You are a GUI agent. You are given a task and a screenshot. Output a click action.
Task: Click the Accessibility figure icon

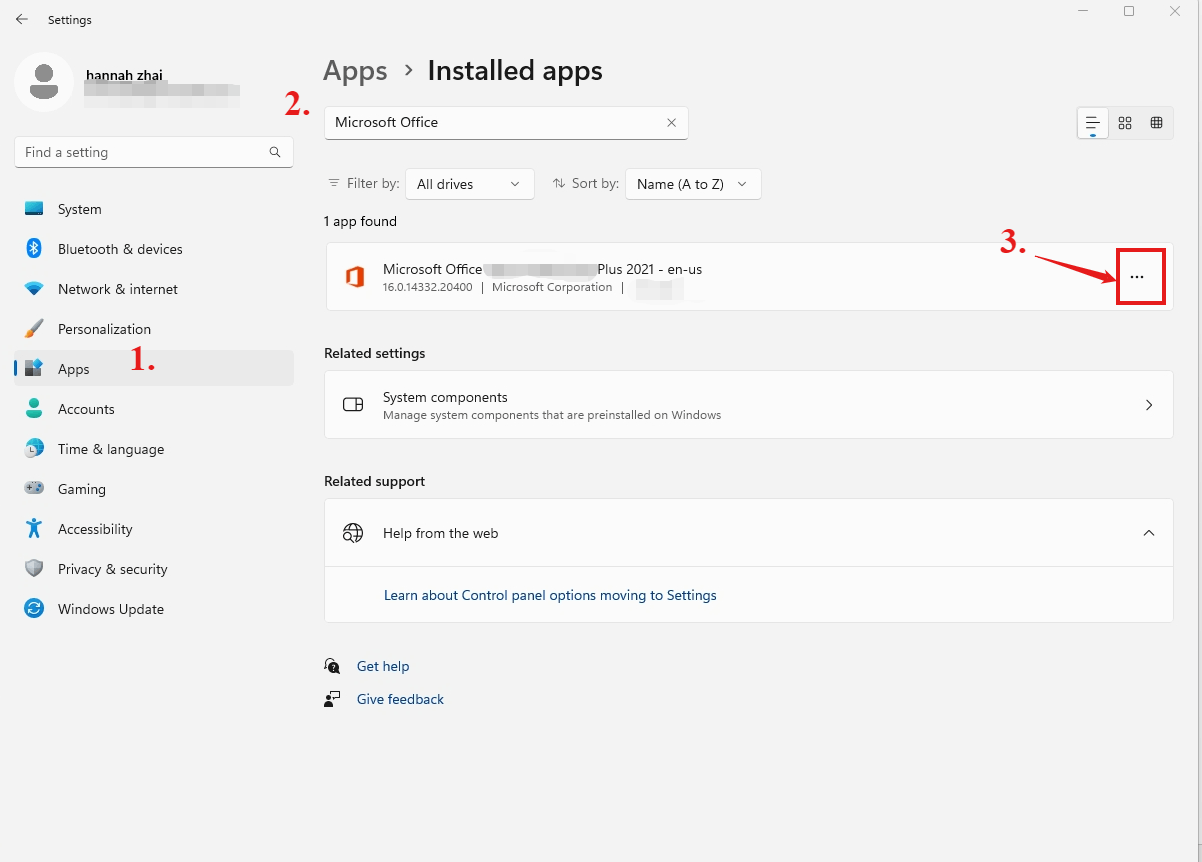(34, 529)
